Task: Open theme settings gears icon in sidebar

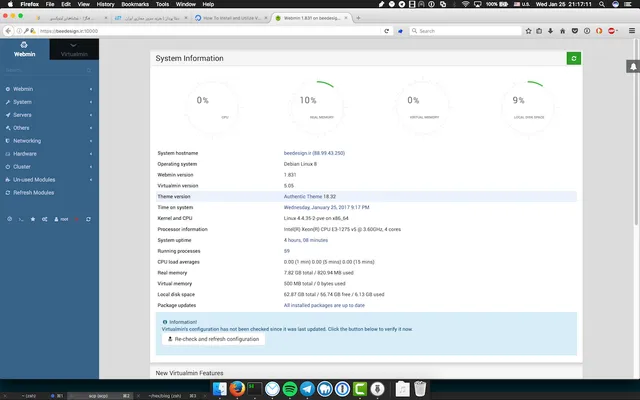Action: click(44, 219)
